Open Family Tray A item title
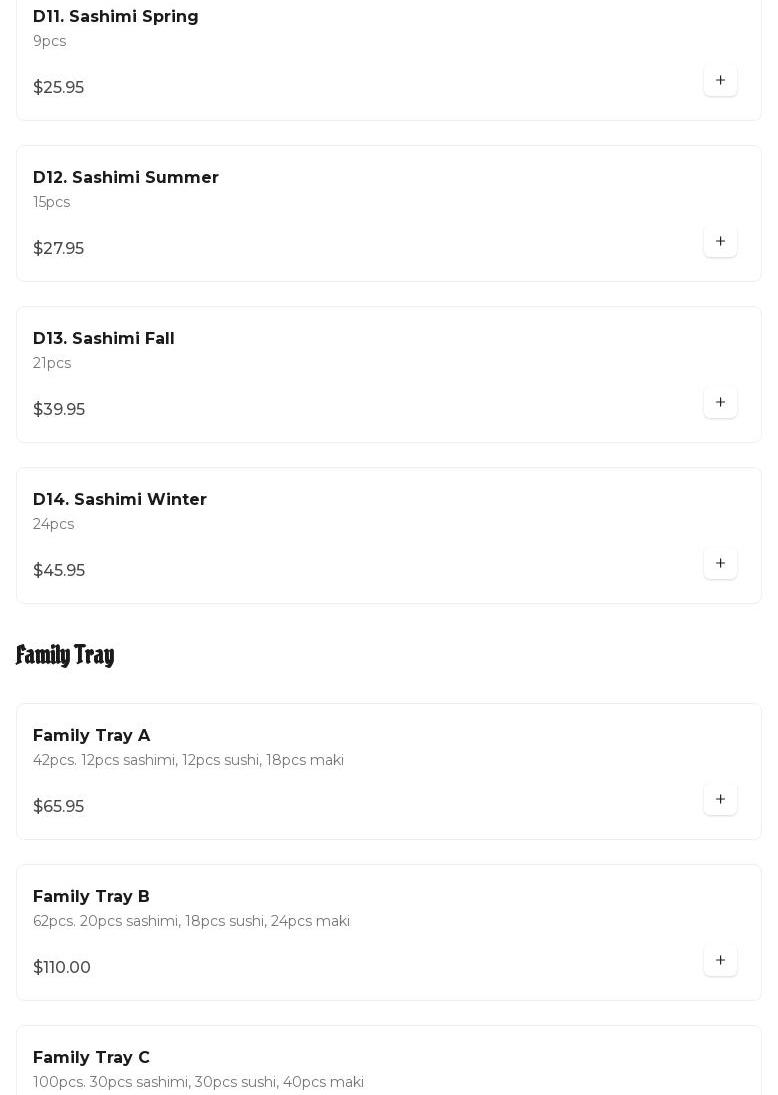Screen dimensions: 778x1095 (91, 735)
